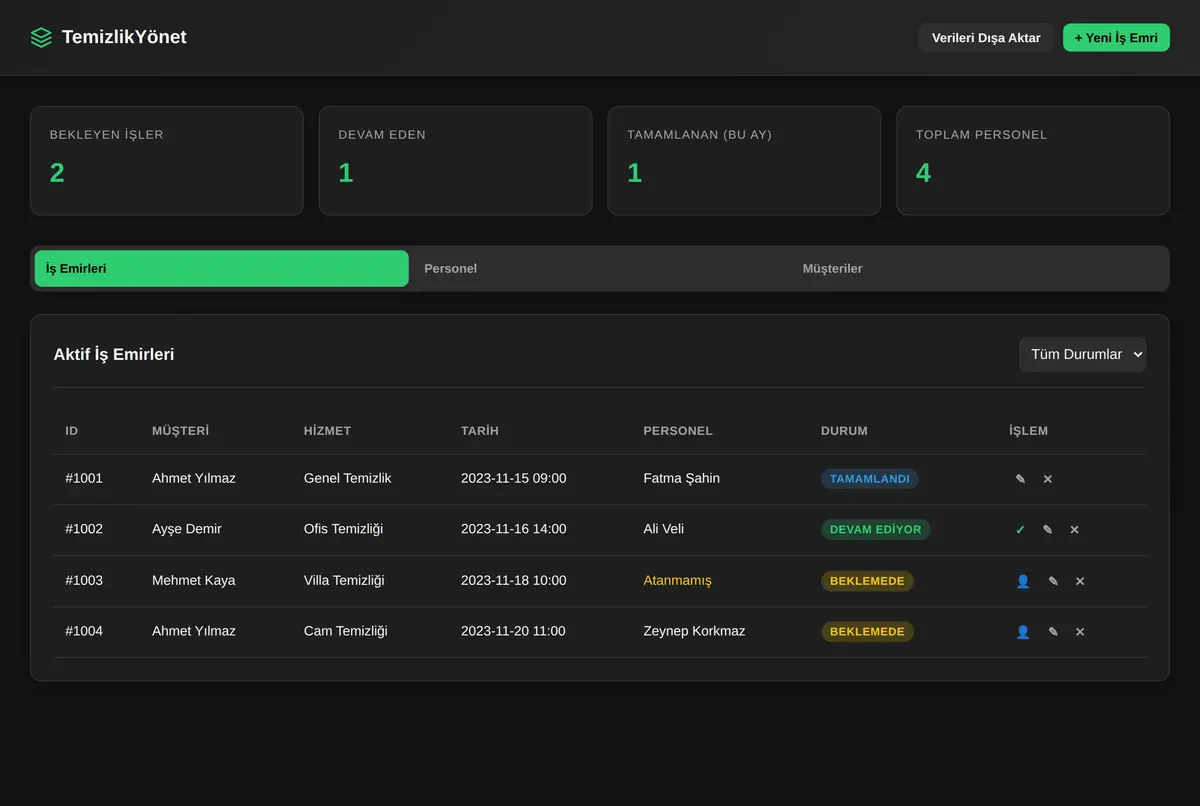Click the Zeynep Korkmaz personnel cell
This screenshot has height=806, width=1200.
(x=694, y=631)
